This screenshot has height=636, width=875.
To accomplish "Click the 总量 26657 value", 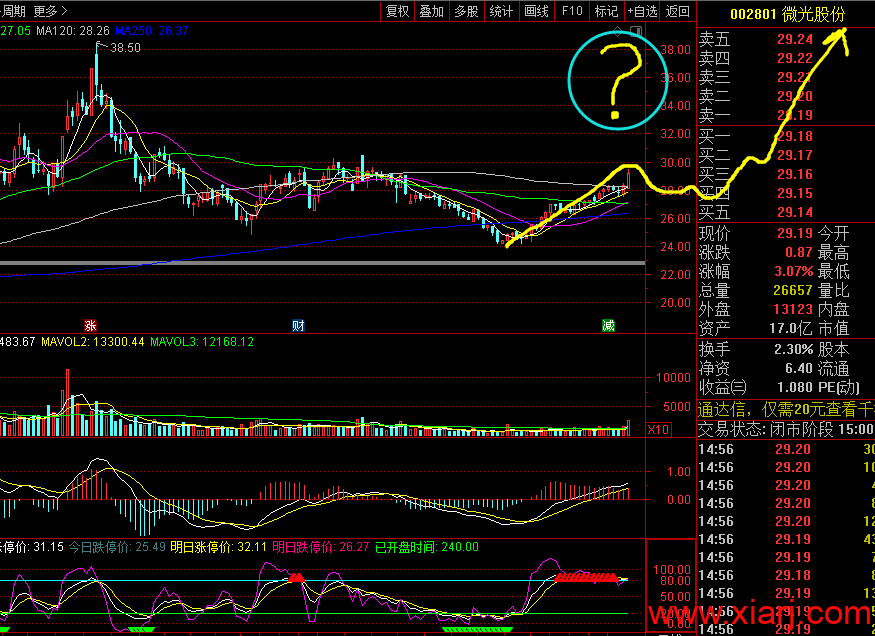I will pyautogui.click(x=793, y=290).
